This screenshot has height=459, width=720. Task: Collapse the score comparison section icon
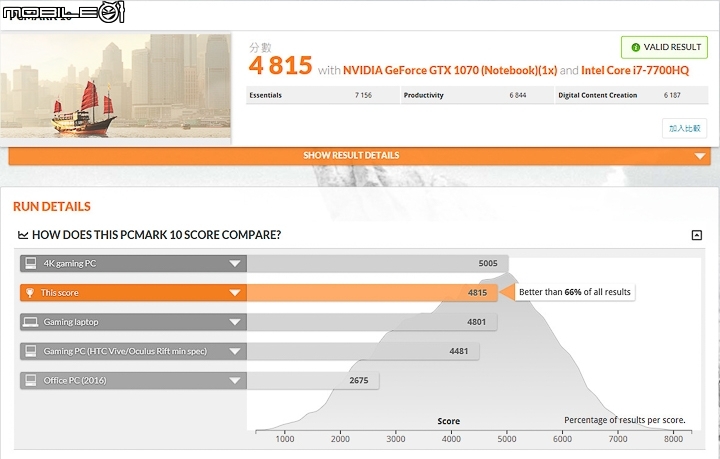pyautogui.click(x=697, y=235)
